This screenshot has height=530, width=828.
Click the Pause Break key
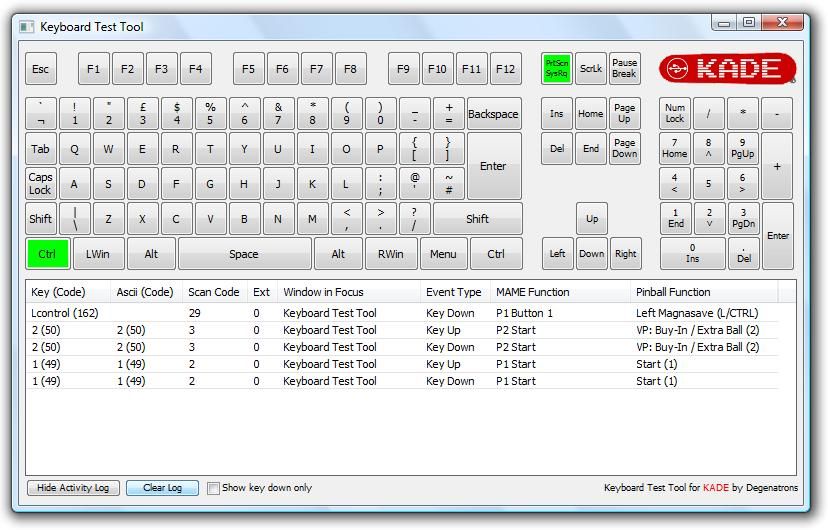coord(624,69)
